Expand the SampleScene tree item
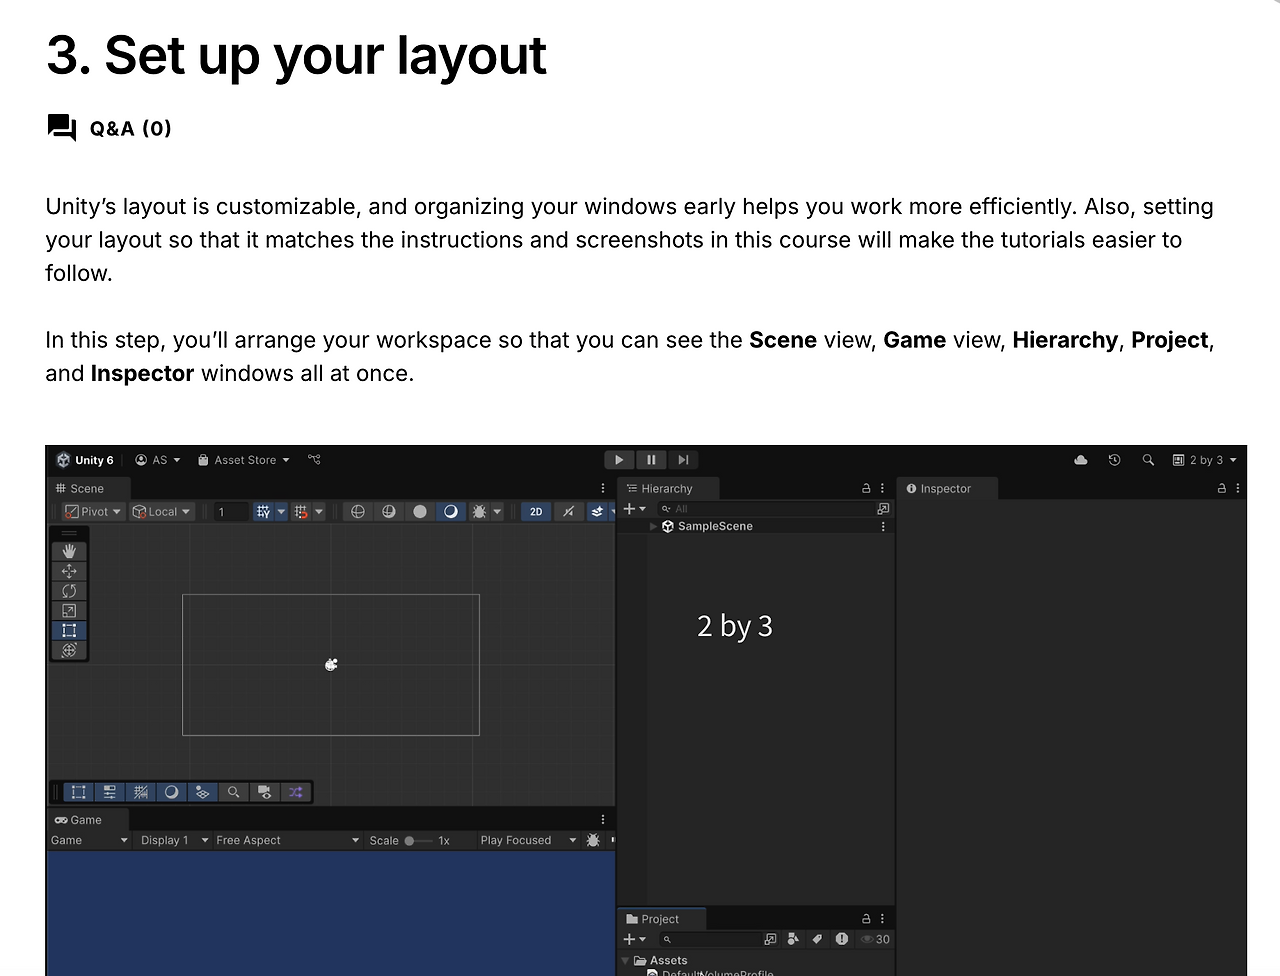Viewport: 1280px width, 976px height. point(654,526)
